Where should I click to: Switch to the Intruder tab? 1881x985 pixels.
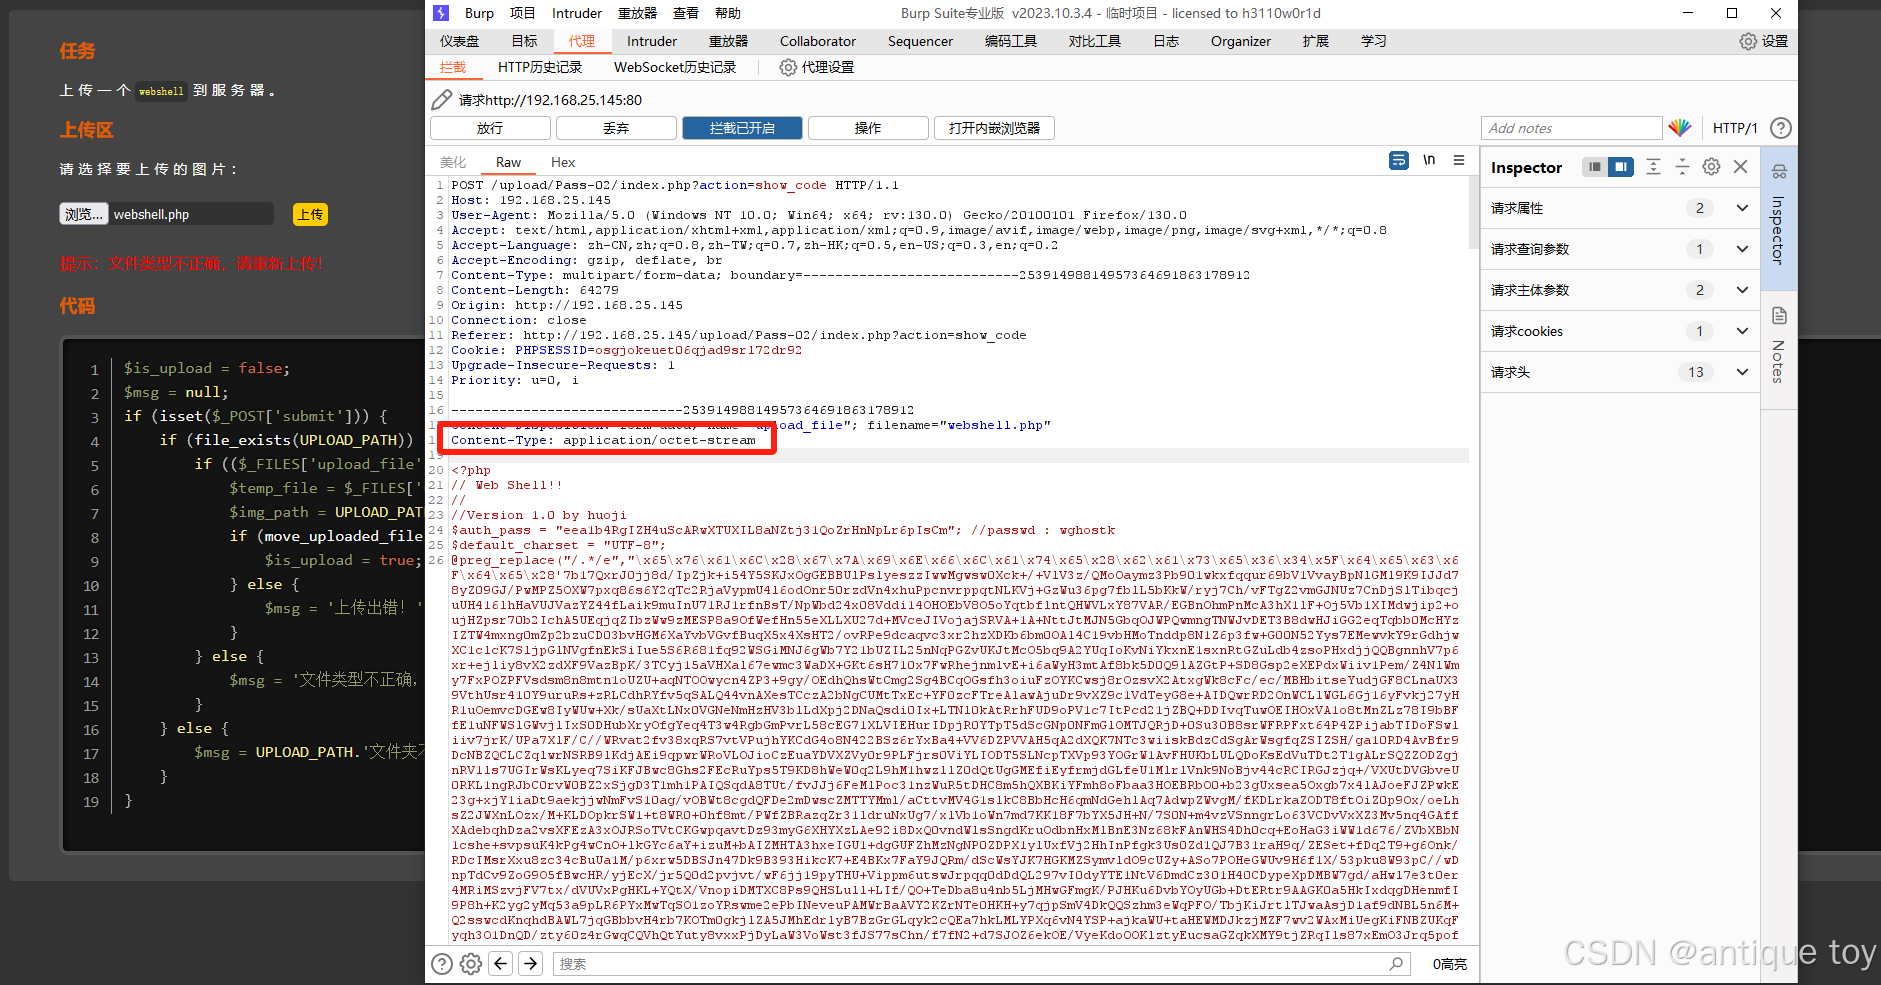pyautogui.click(x=652, y=41)
